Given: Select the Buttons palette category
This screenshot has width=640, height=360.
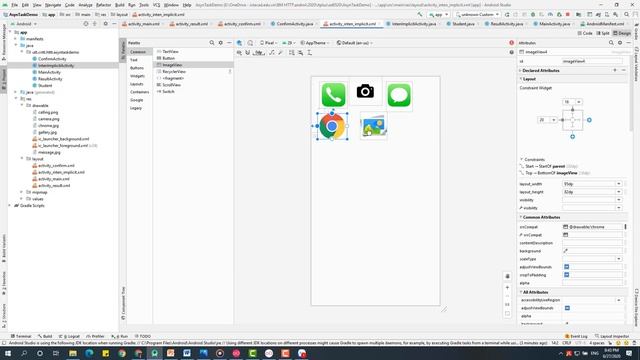Looking at the screenshot, I should (137, 68).
